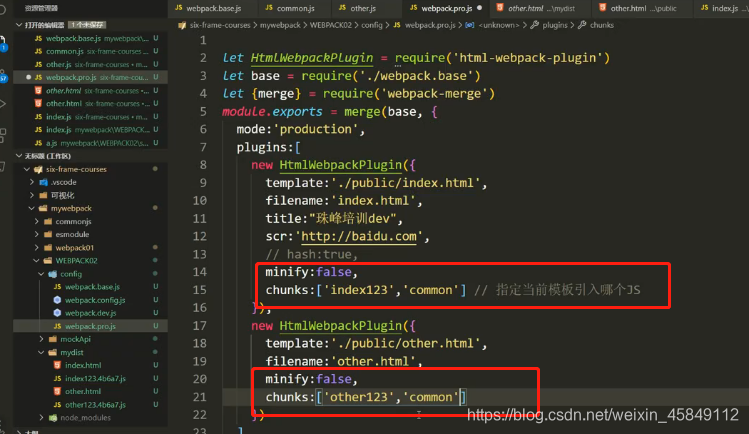Click HTML5 icon of index.html in mydist

pyautogui.click(x=57, y=365)
